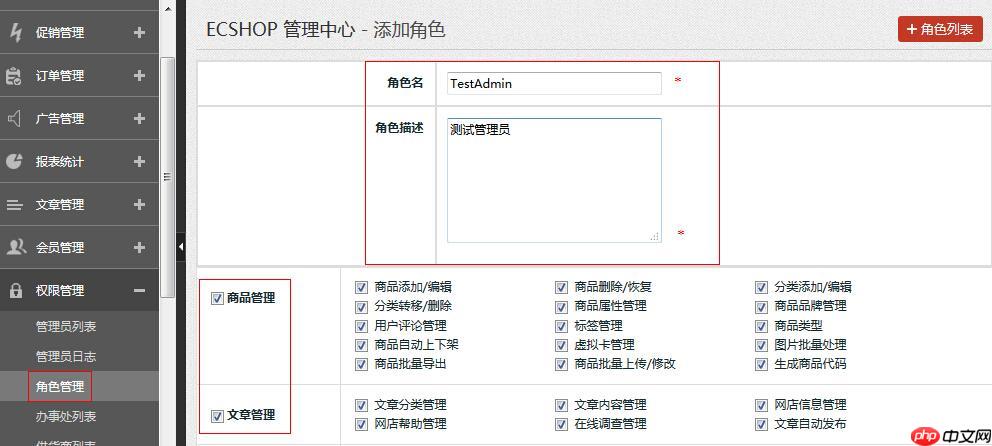Uncheck 商品删除/恢复 permission

coord(561,287)
